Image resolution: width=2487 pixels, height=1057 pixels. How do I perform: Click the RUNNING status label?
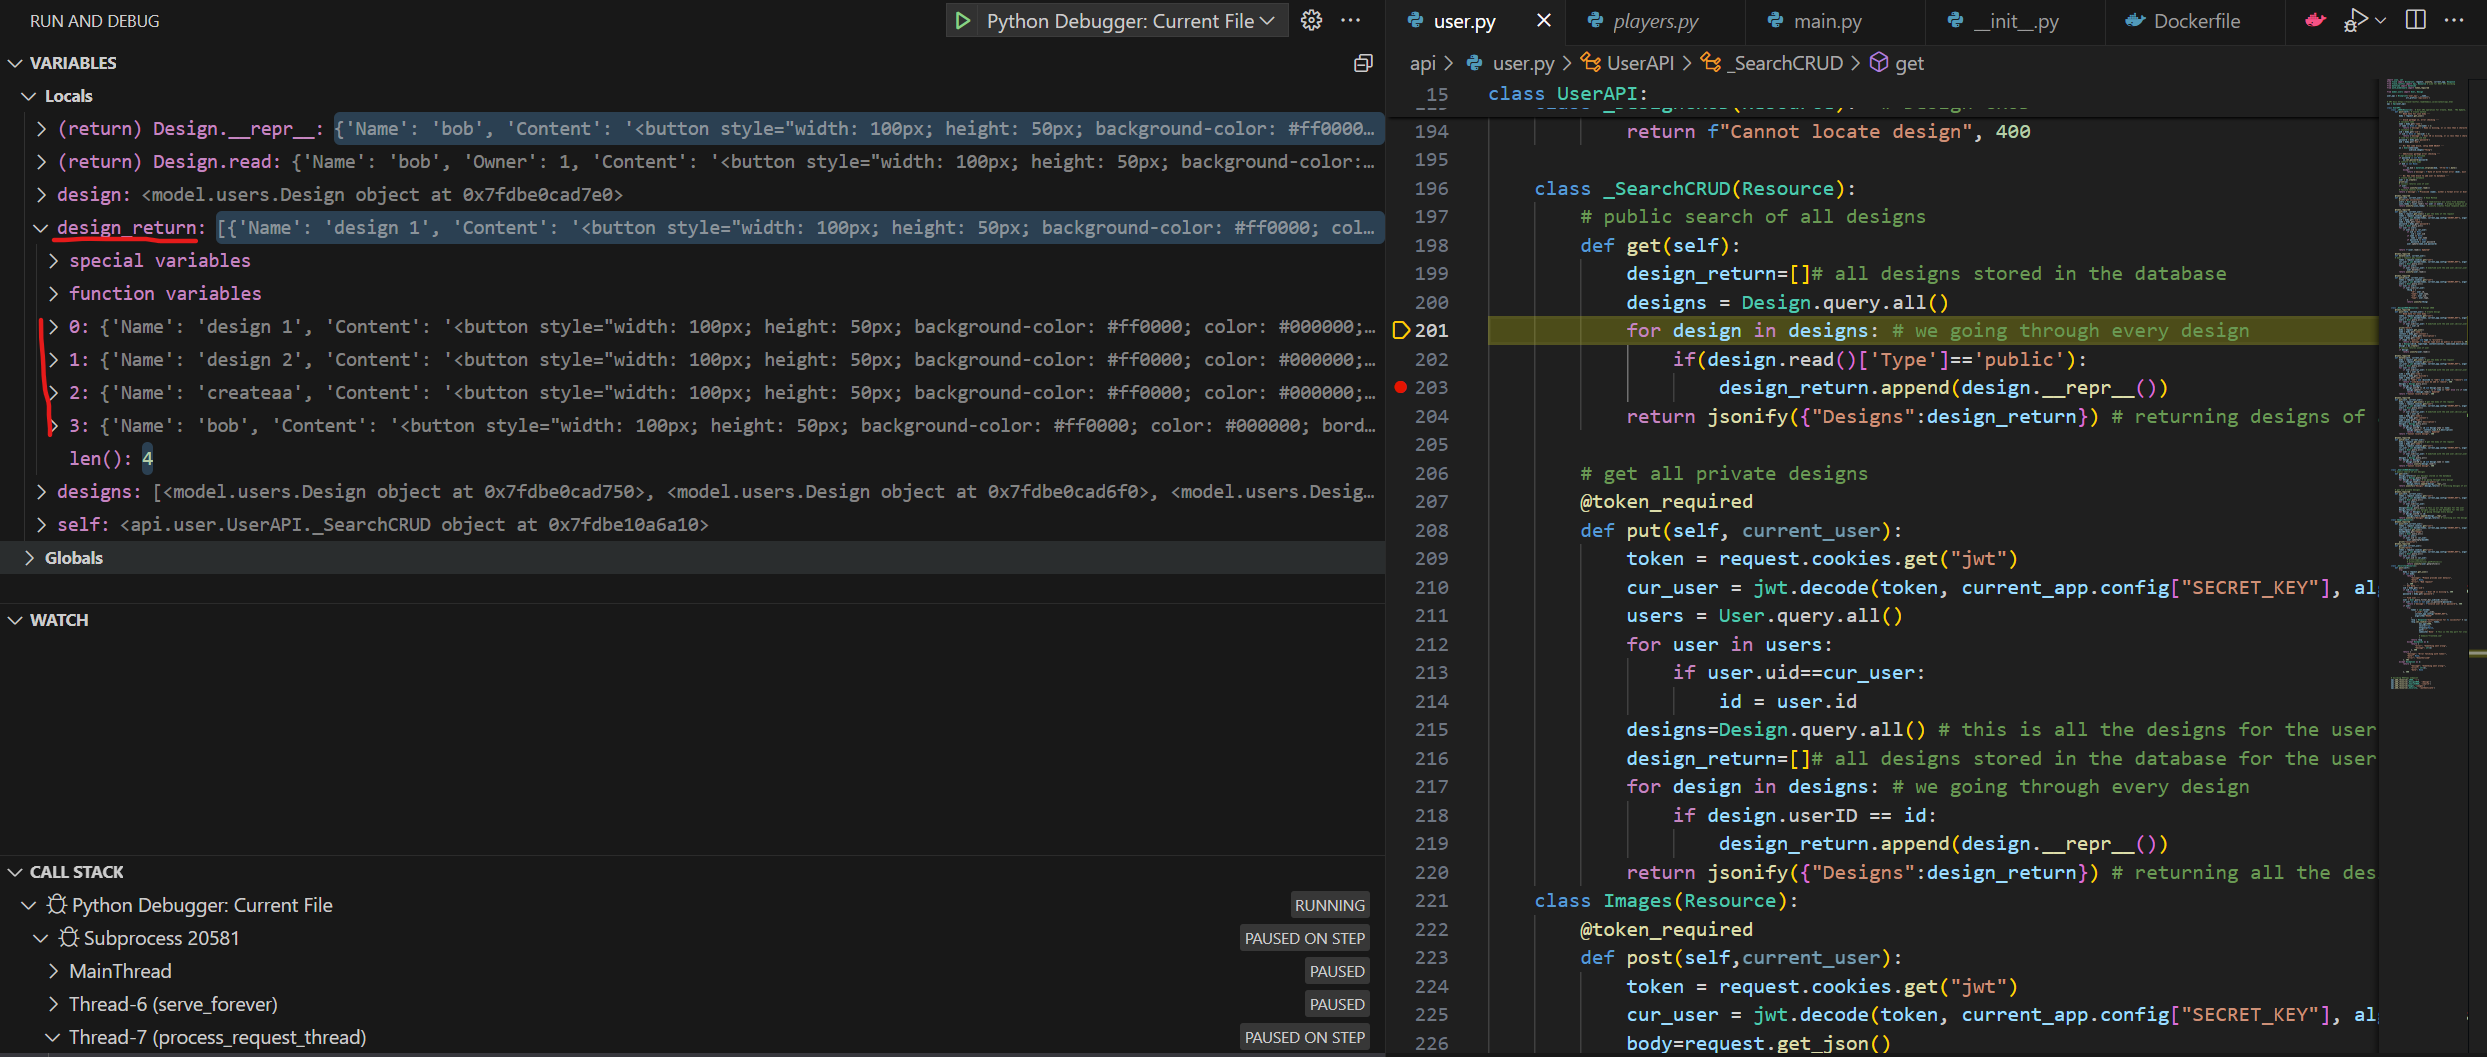coord(1329,905)
